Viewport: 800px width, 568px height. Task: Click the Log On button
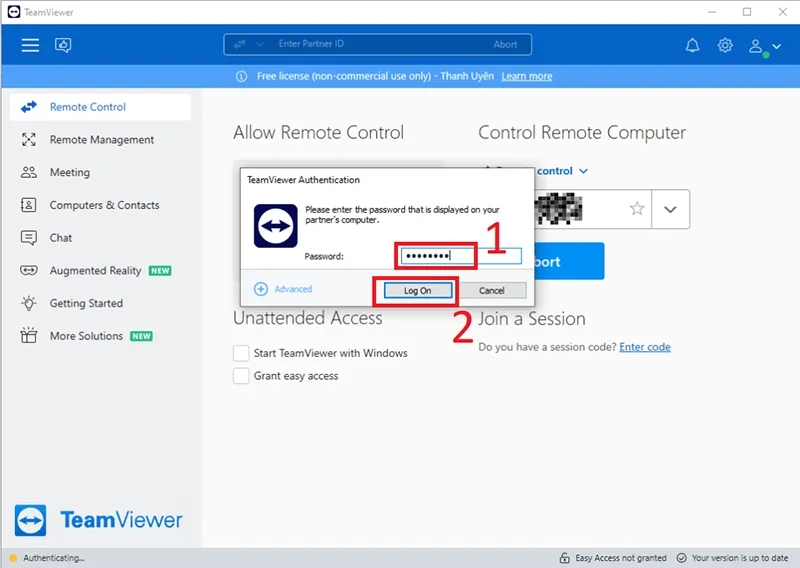[x=418, y=290]
